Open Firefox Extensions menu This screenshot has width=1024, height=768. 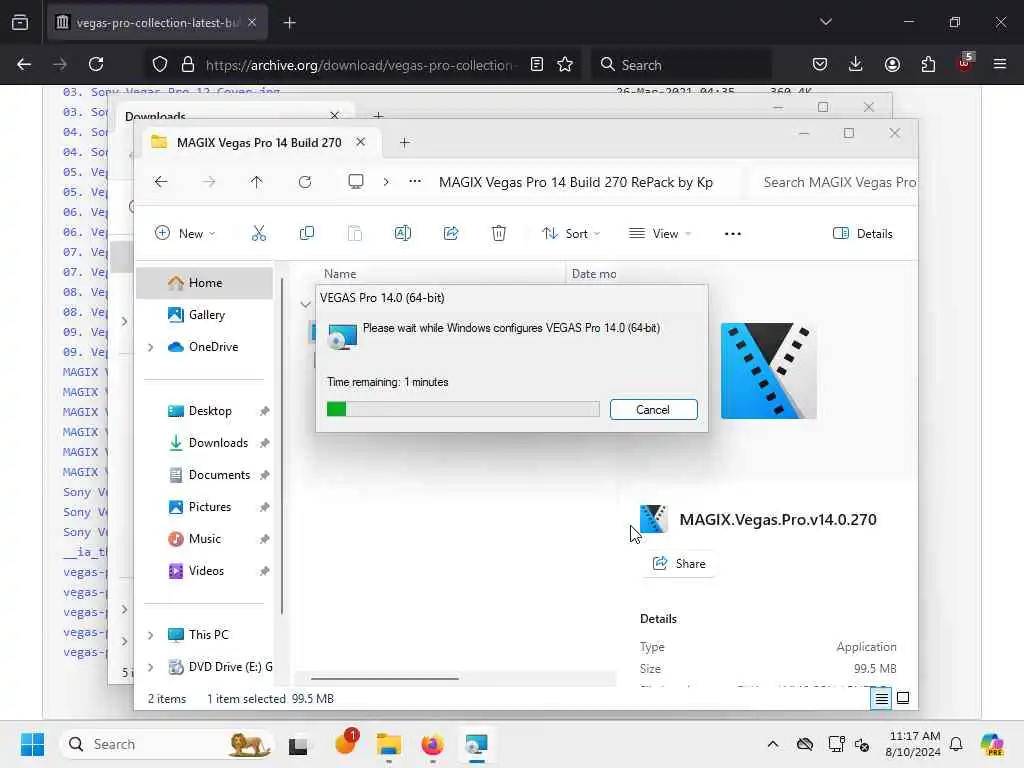(928, 64)
